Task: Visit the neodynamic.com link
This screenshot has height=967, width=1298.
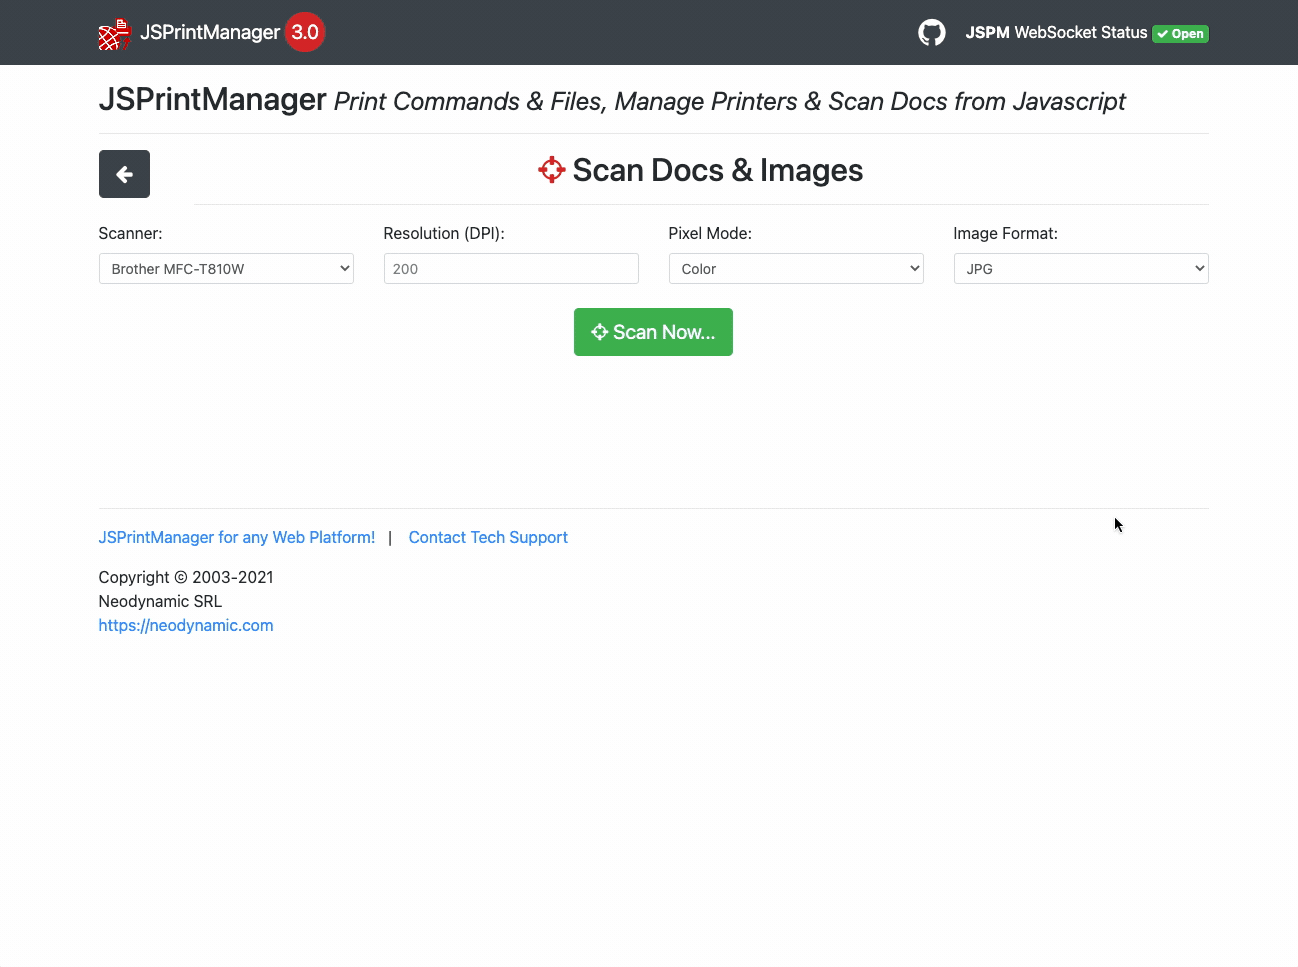Action: point(186,625)
